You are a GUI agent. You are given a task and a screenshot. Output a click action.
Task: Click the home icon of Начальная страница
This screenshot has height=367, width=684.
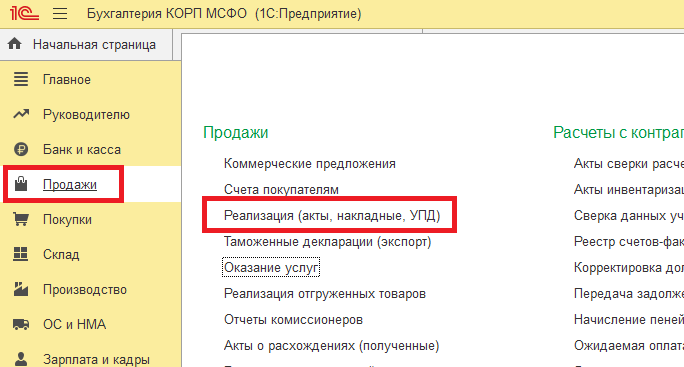point(14,44)
